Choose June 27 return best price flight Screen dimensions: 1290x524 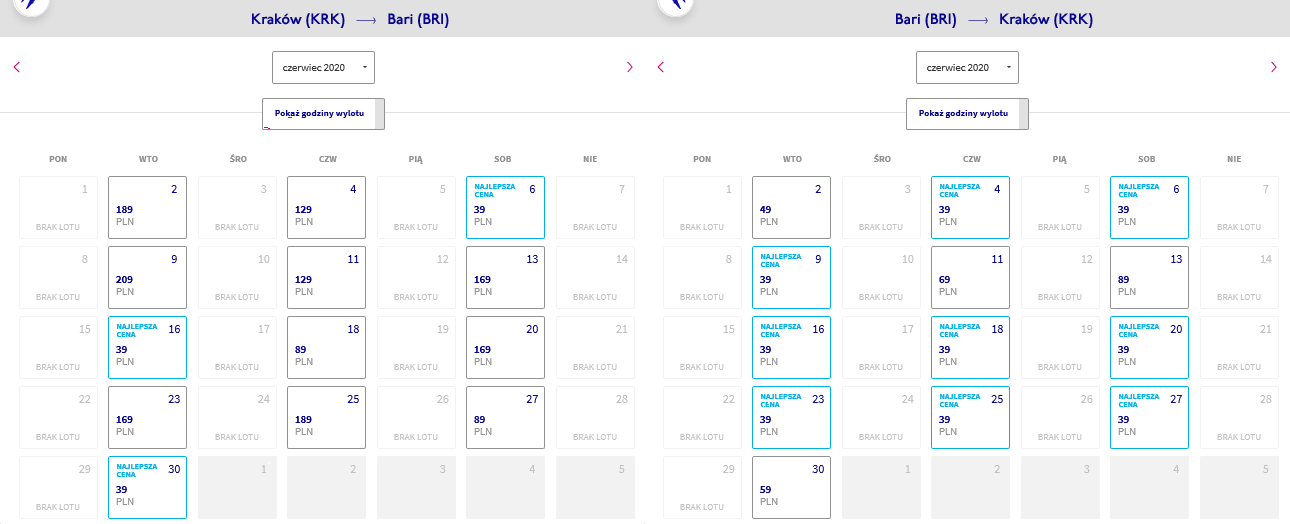pos(1149,417)
